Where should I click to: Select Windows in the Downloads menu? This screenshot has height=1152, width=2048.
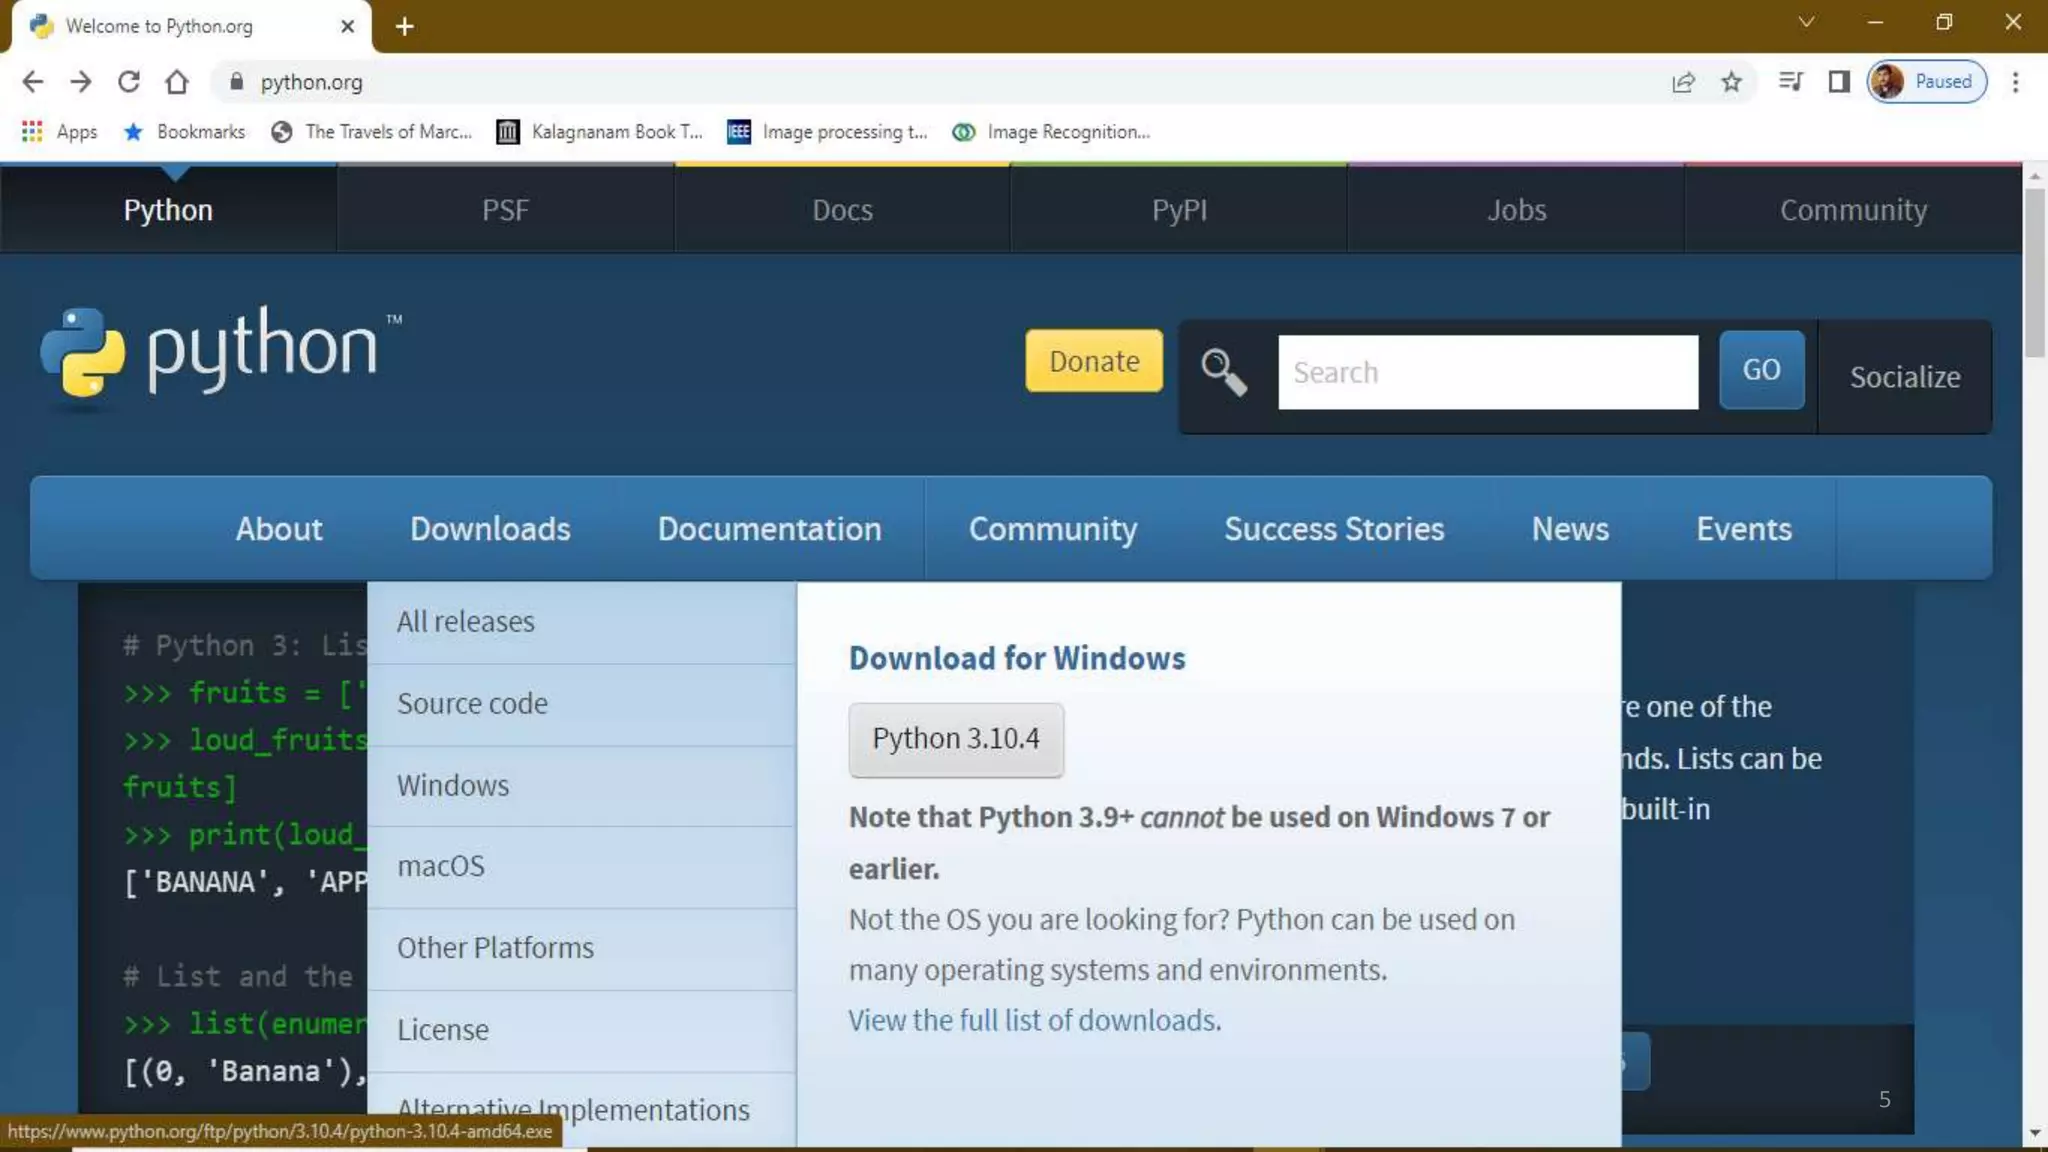click(453, 785)
